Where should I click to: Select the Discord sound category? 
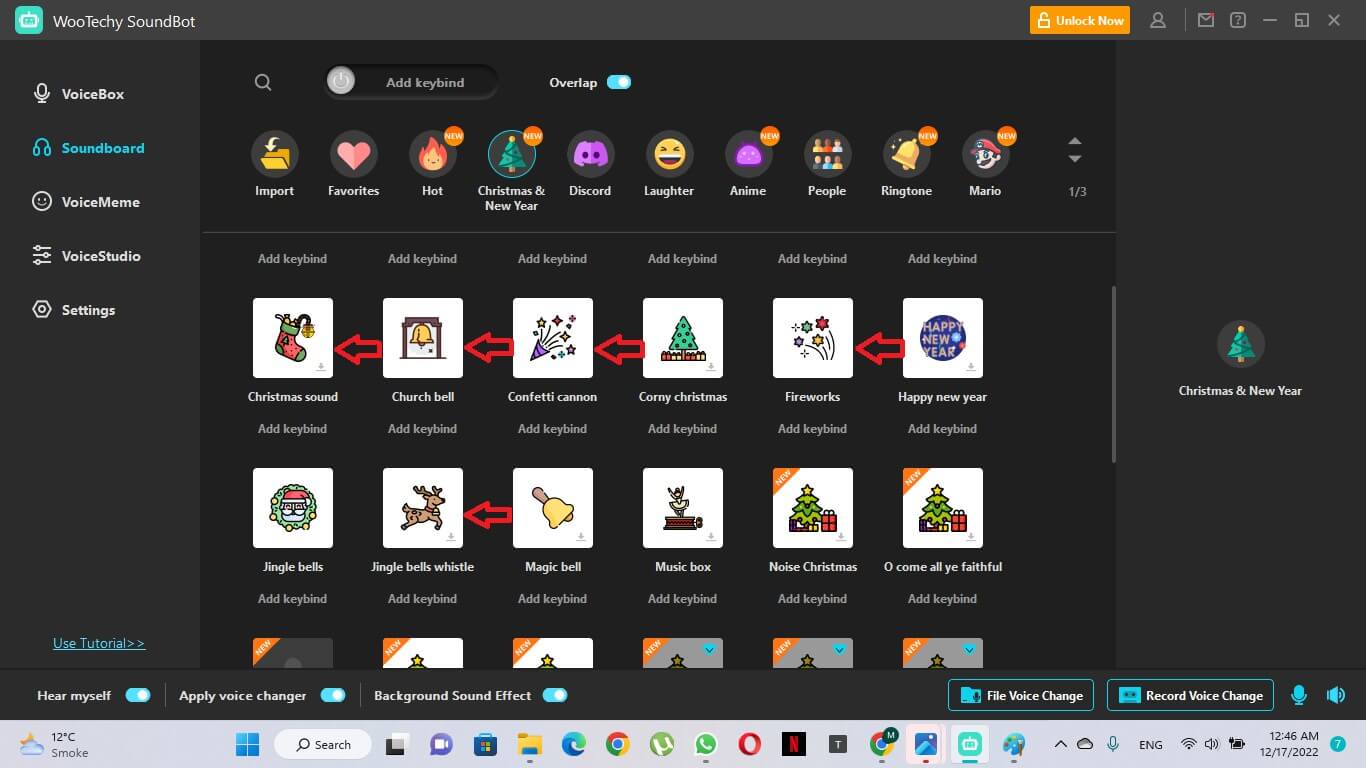point(590,155)
